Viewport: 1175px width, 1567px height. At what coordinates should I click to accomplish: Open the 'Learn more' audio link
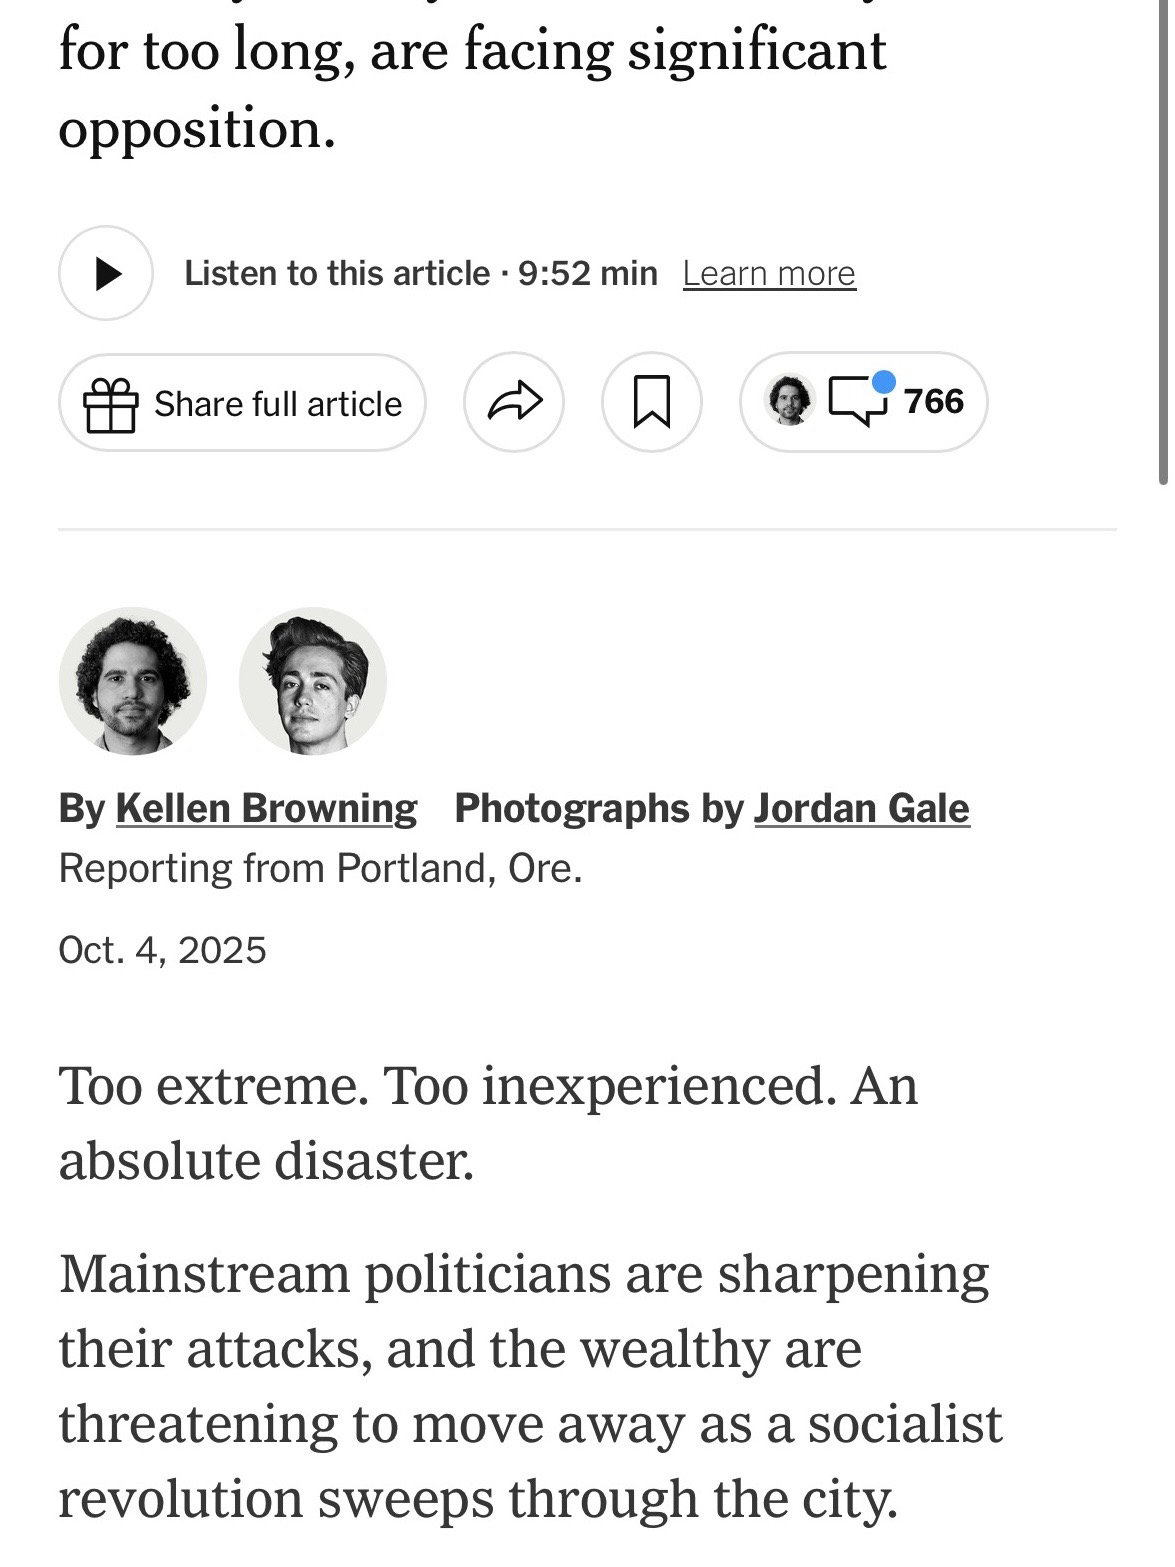(768, 273)
